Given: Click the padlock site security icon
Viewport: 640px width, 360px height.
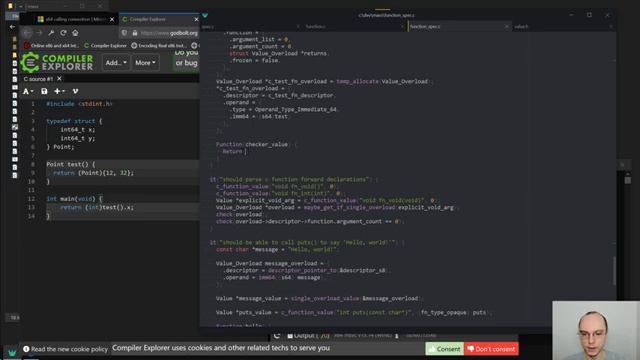Looking at the screenshot, I should pos(135,33).
